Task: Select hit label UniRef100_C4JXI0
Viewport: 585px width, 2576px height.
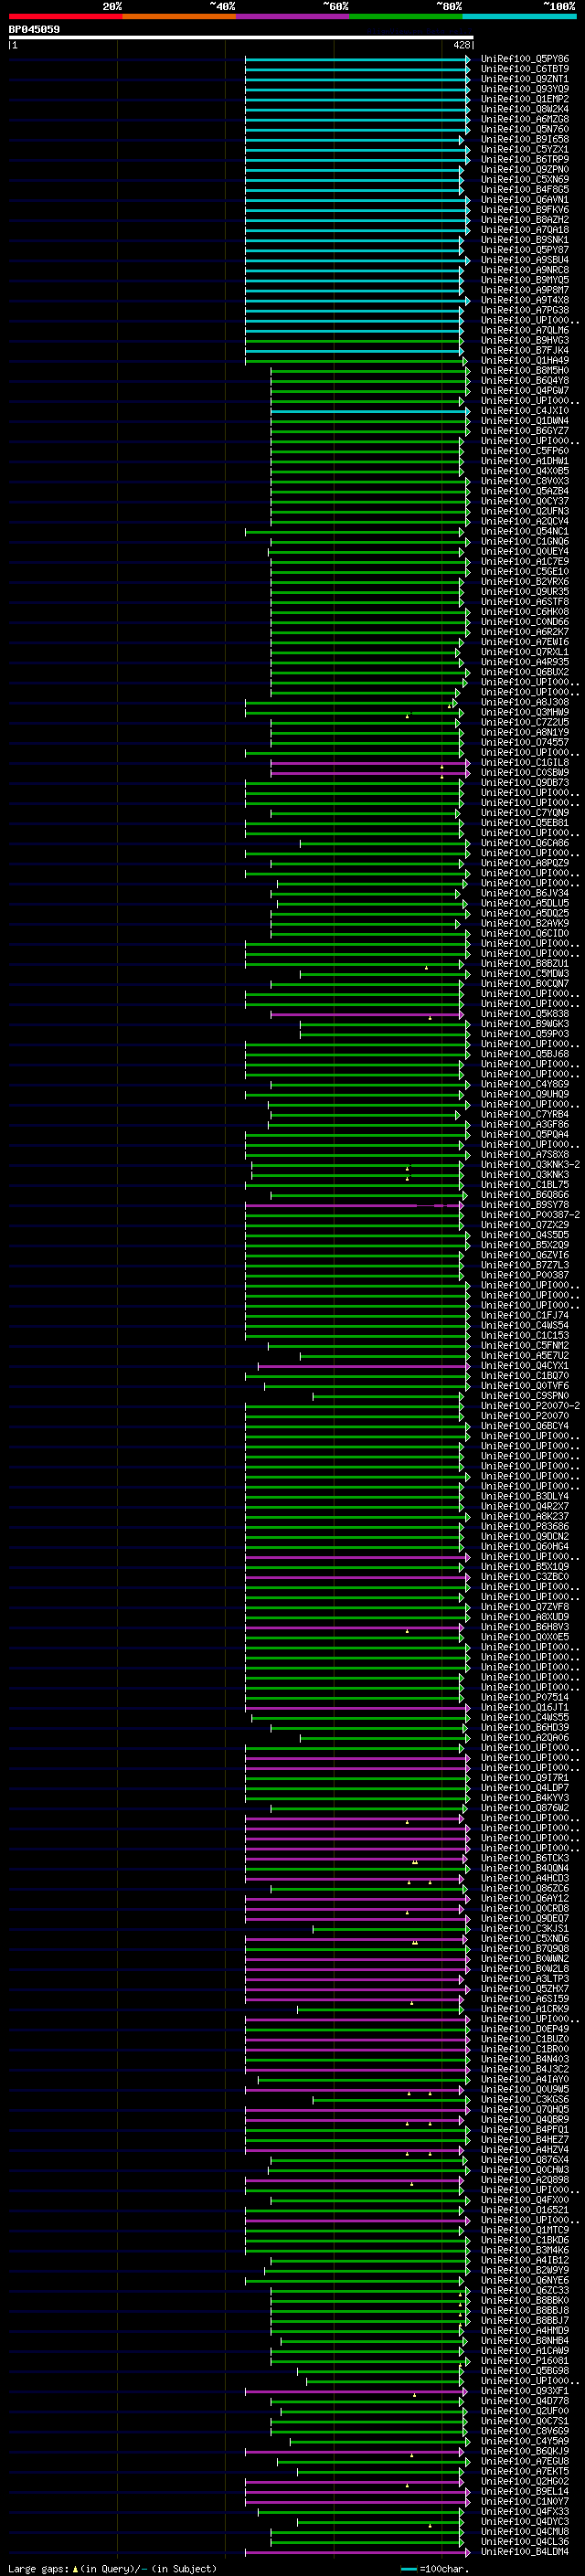Action: tap(525, 410)
